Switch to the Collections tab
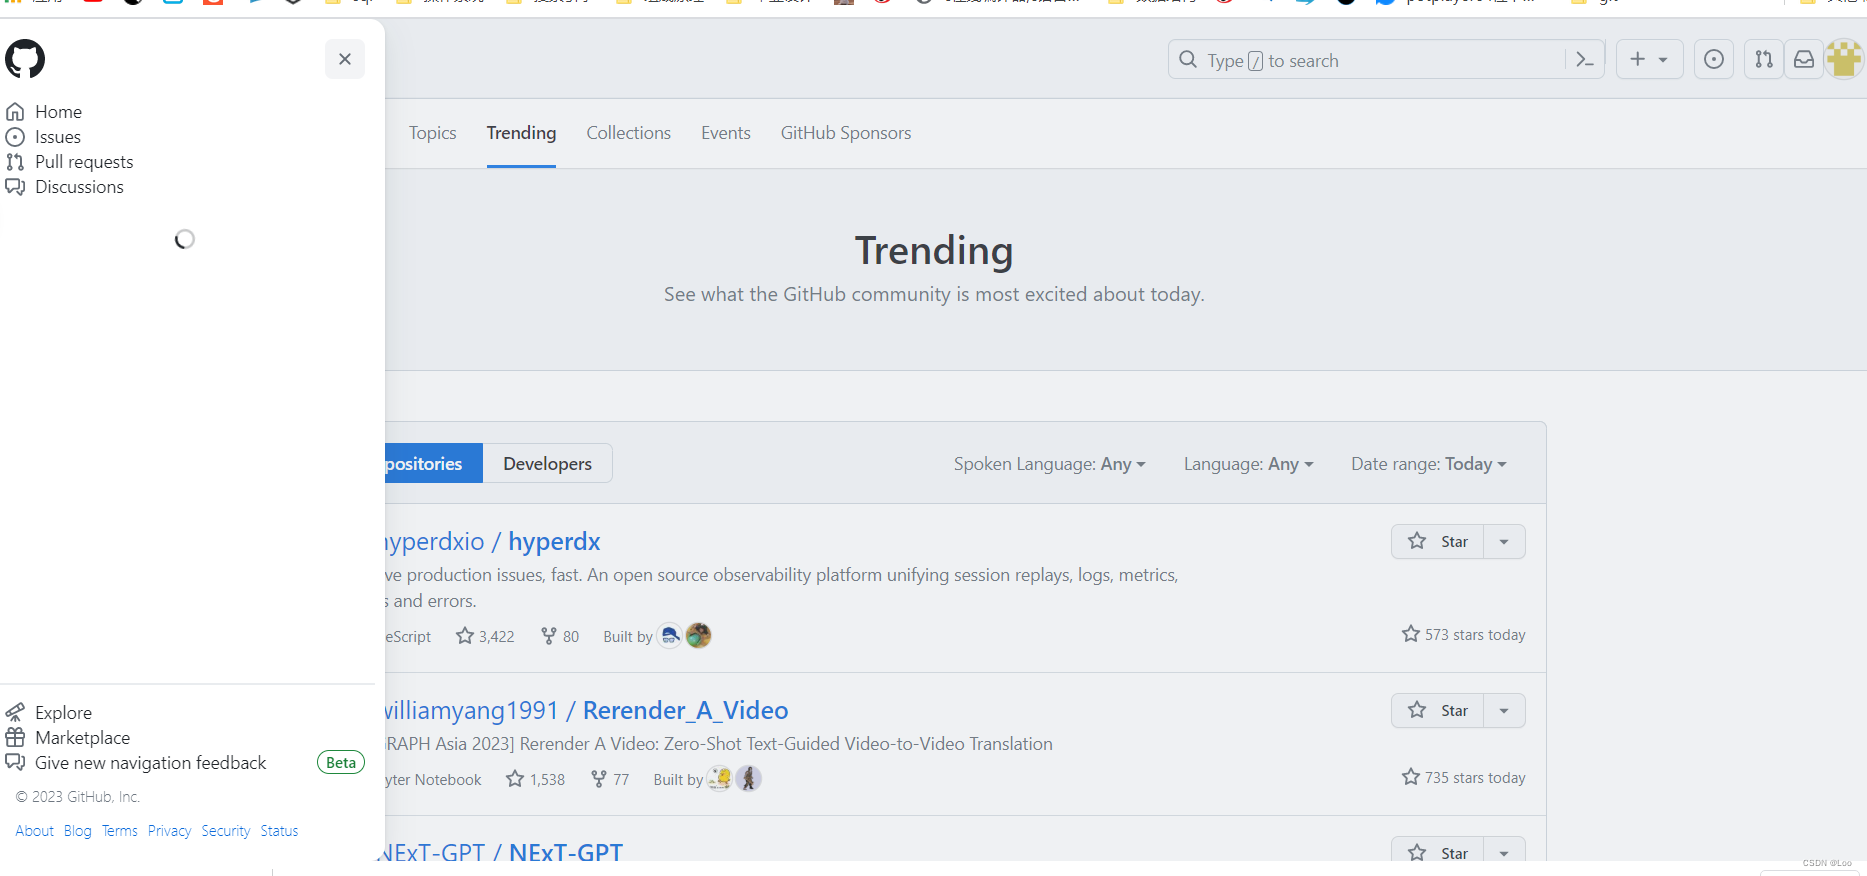Screen dimensions: 1867x876 (x=629, y=133)
